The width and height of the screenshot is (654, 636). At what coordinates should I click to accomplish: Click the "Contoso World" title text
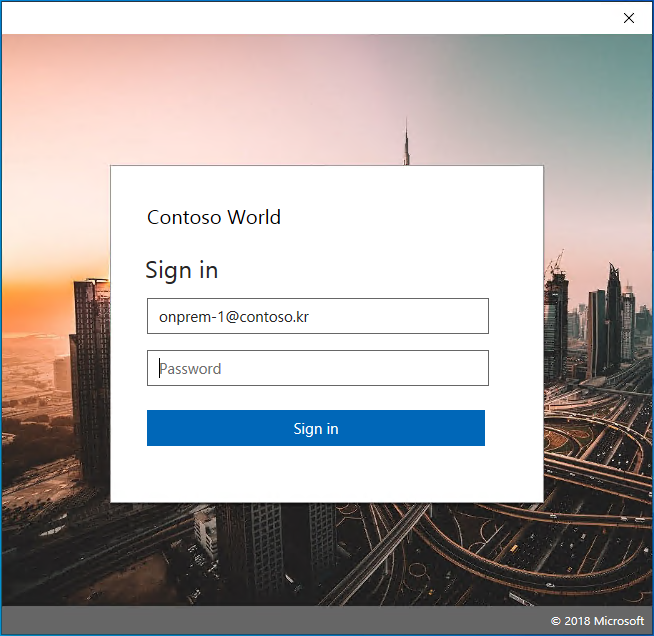click(214, 217)
